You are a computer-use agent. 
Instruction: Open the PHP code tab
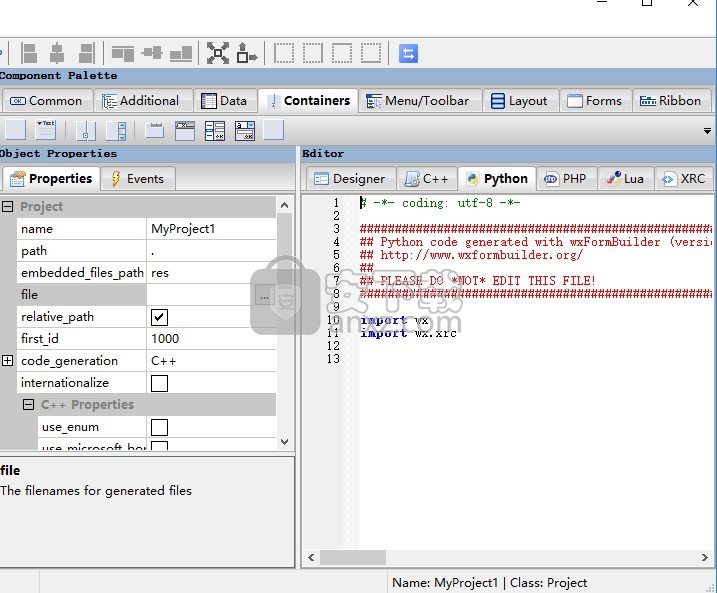565,179
